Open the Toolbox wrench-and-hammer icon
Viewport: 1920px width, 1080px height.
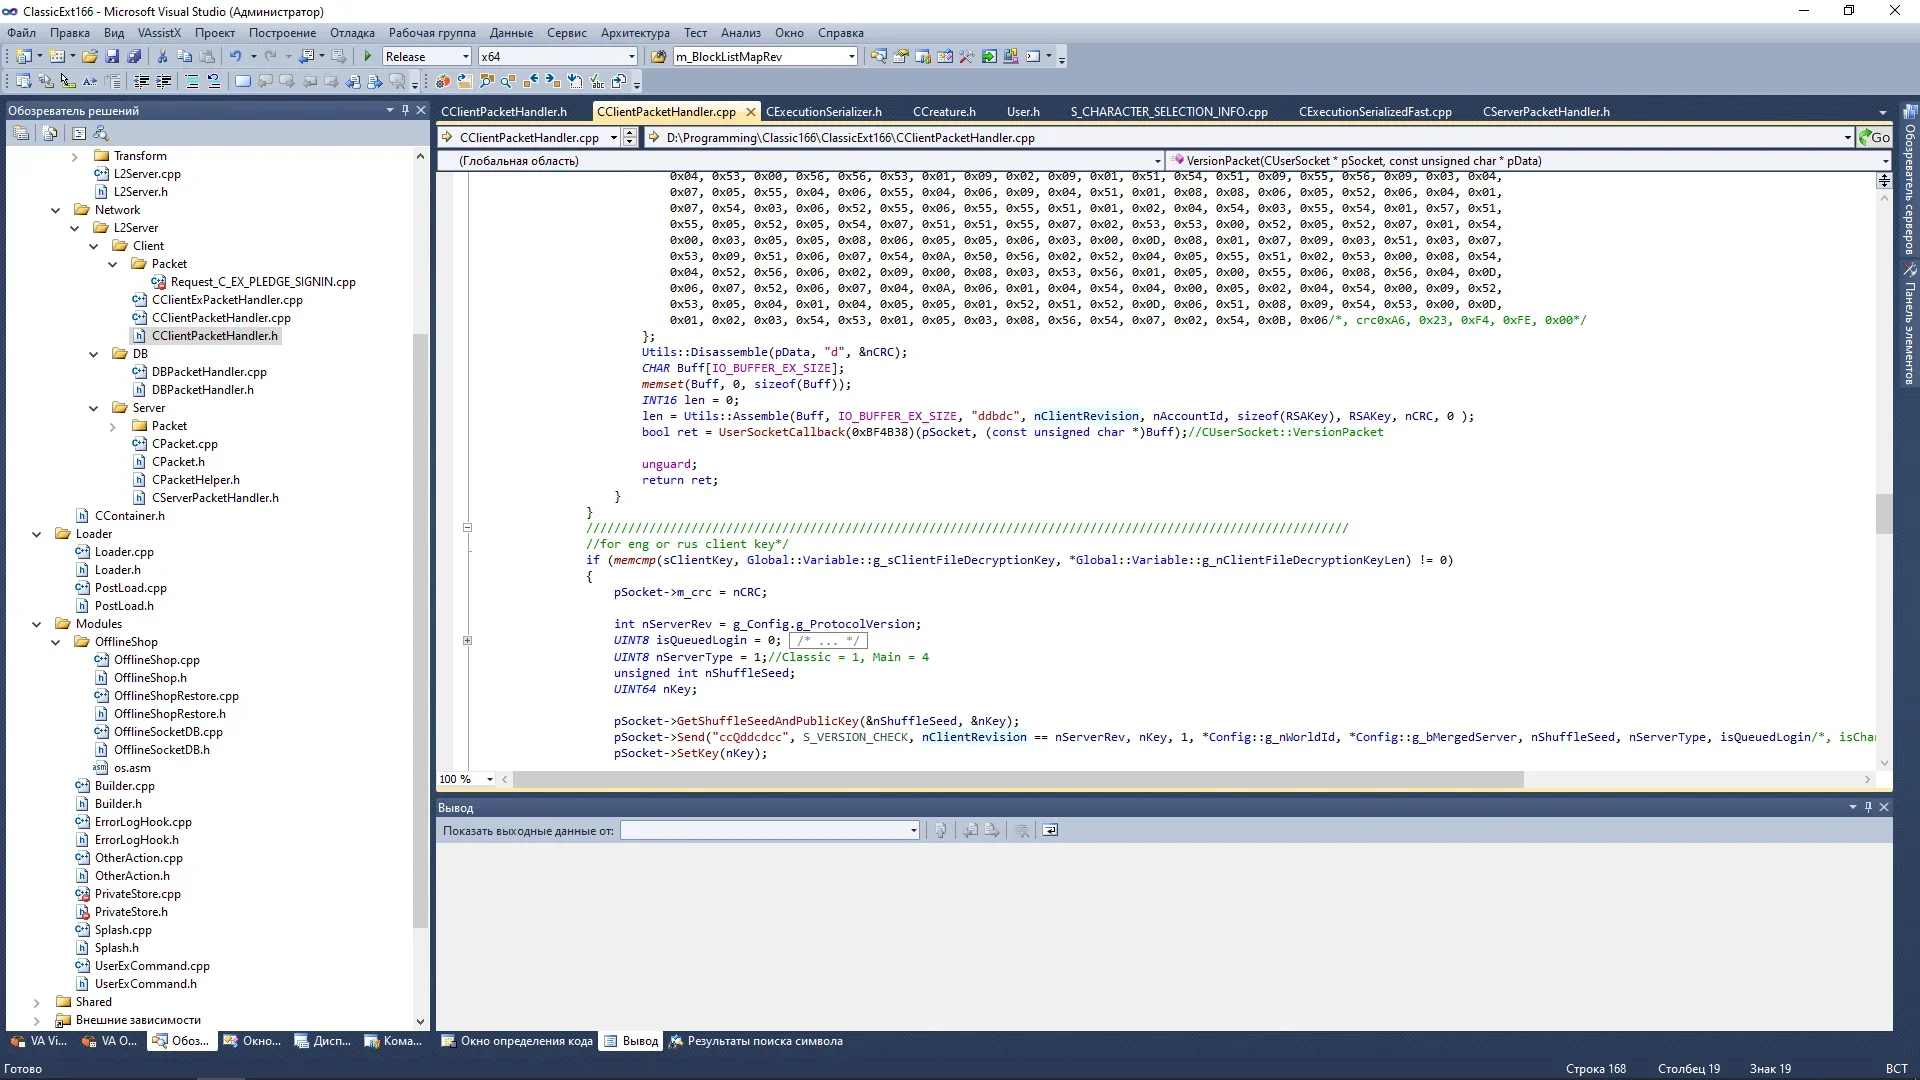(967, 57)
